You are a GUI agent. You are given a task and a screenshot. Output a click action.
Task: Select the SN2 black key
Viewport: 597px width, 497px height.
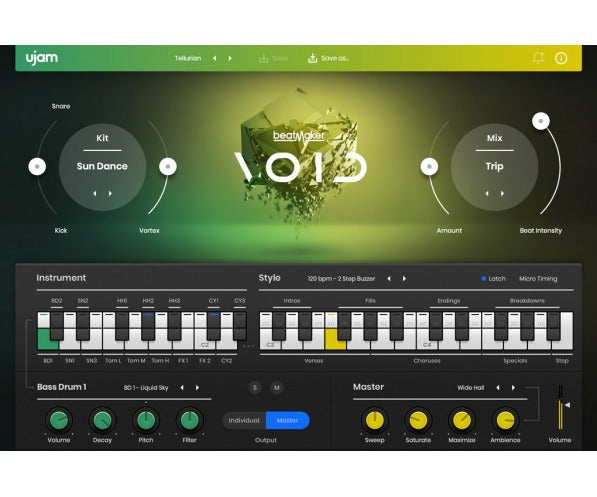pyautogui.click(x=83, y=326)
